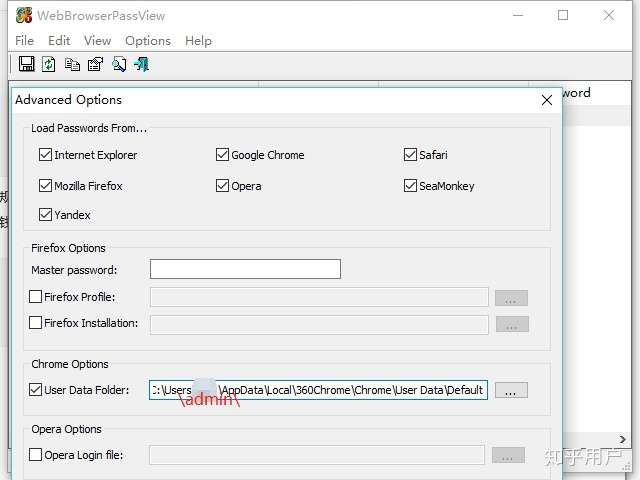Image resolution: width=640 pixels, height=480 pixels.
Task: Open the View menu
Action: [97, 41]
